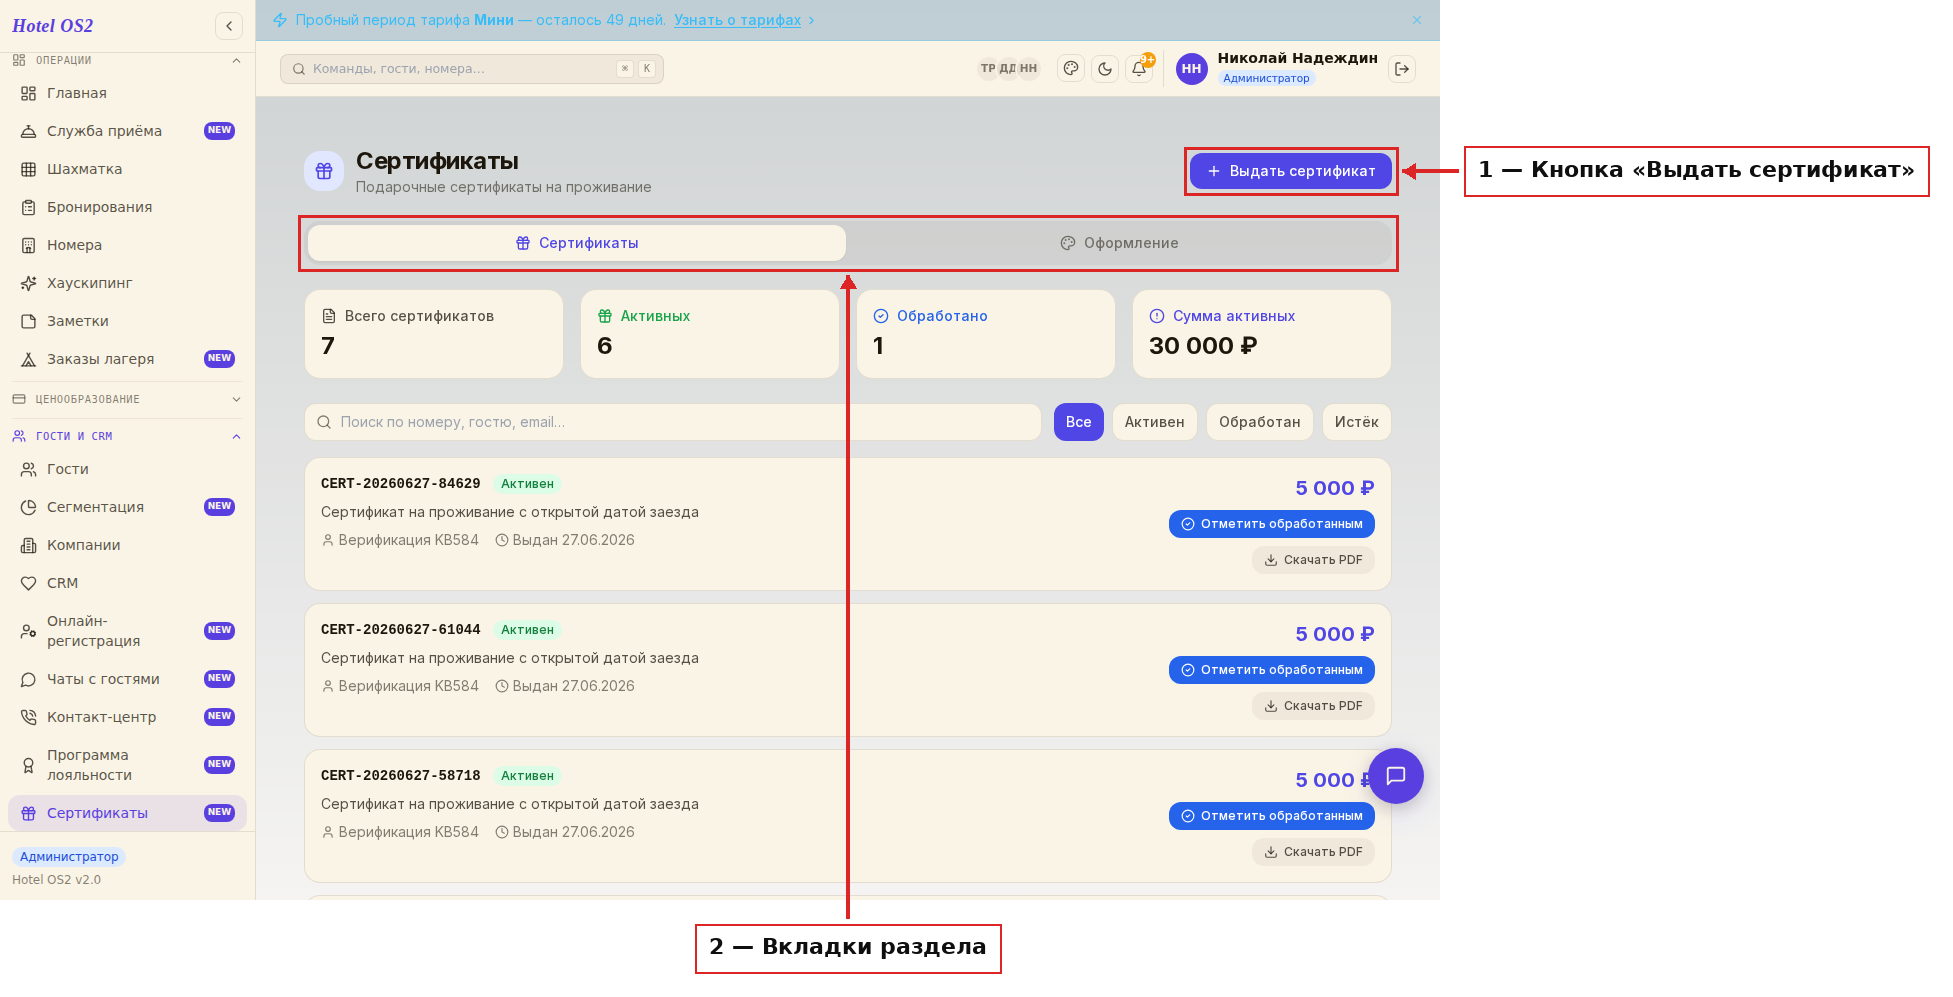The width and height of the screenshot is (1953, 997).
Task: Open Гости in the sidebar
Action: click(x=127, y=469)
